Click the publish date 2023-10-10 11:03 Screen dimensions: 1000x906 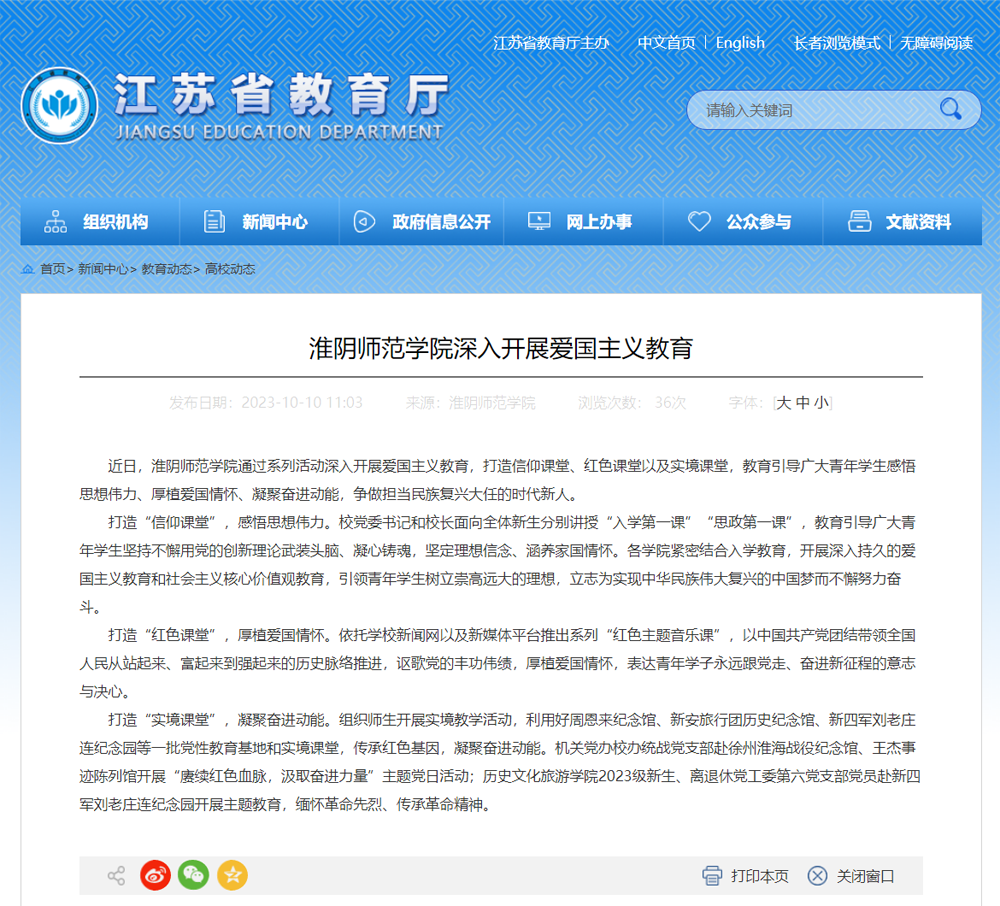tap(302, 402)
